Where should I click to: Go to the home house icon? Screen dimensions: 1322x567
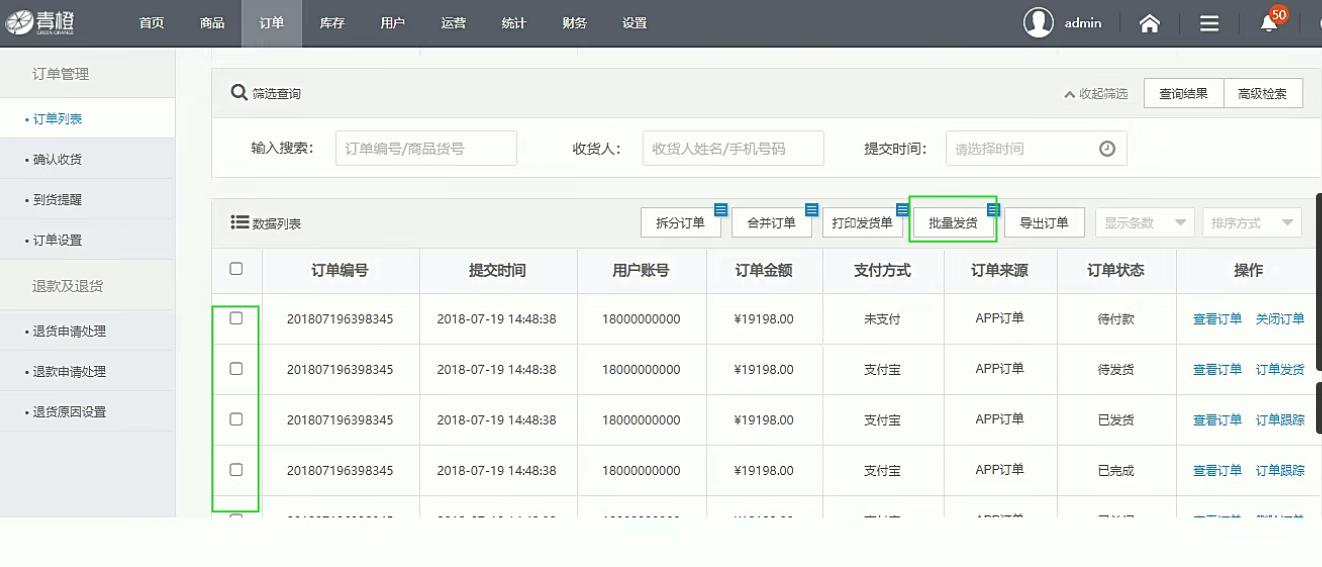1150,24
